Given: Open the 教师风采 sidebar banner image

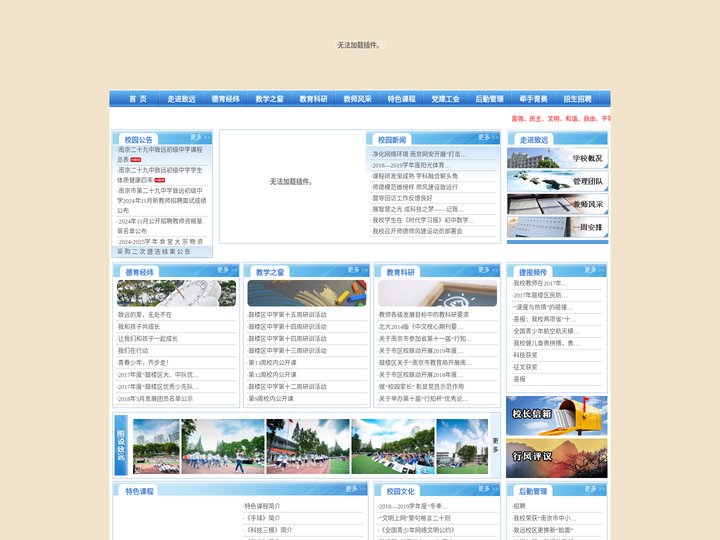Looking at the screenshot, I should (557, 204).
